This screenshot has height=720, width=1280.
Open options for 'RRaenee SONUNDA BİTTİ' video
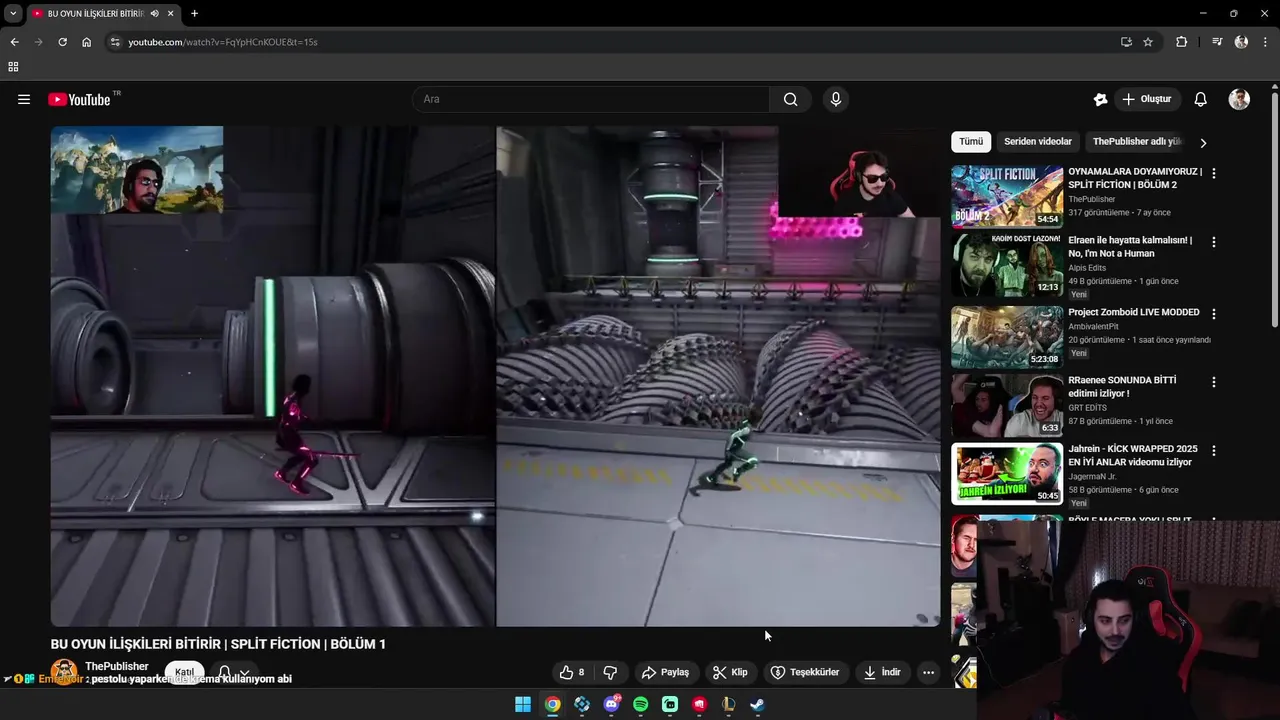point(1214,382)
